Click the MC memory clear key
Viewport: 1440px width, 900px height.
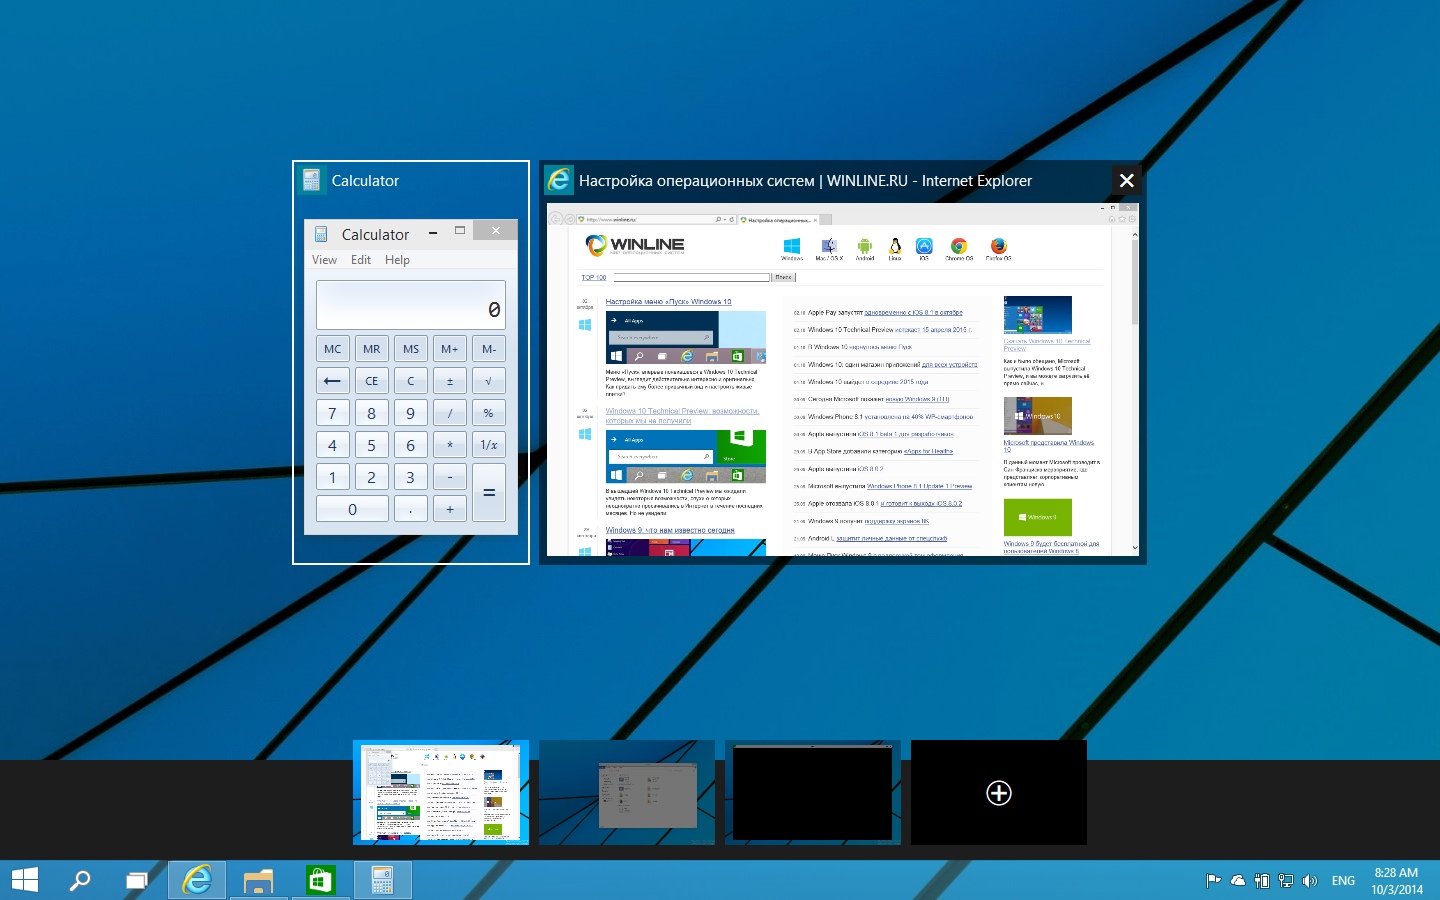(x=333, y=349)
